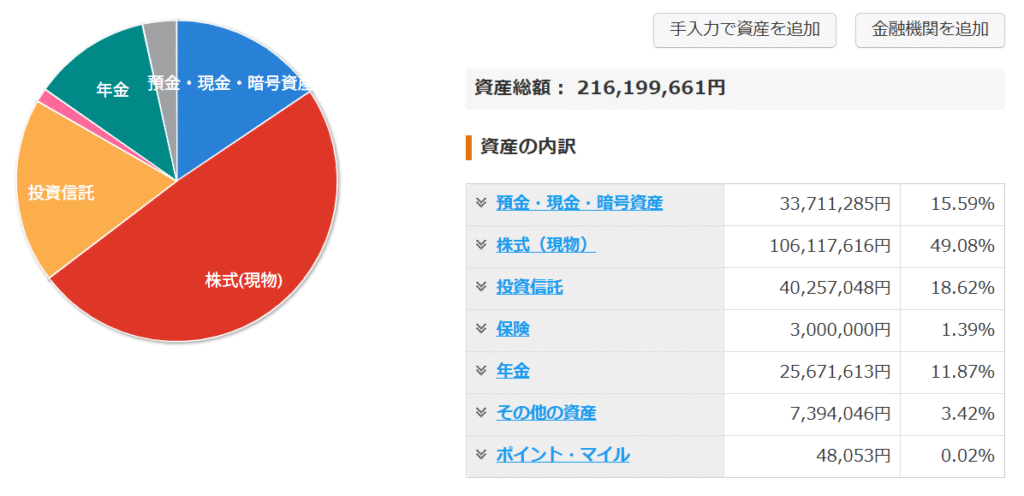Screen dimensions: 1024x496
Task: Click the 金融機関を追加 button
Action: pyautogui.click(x=930, y=30)
